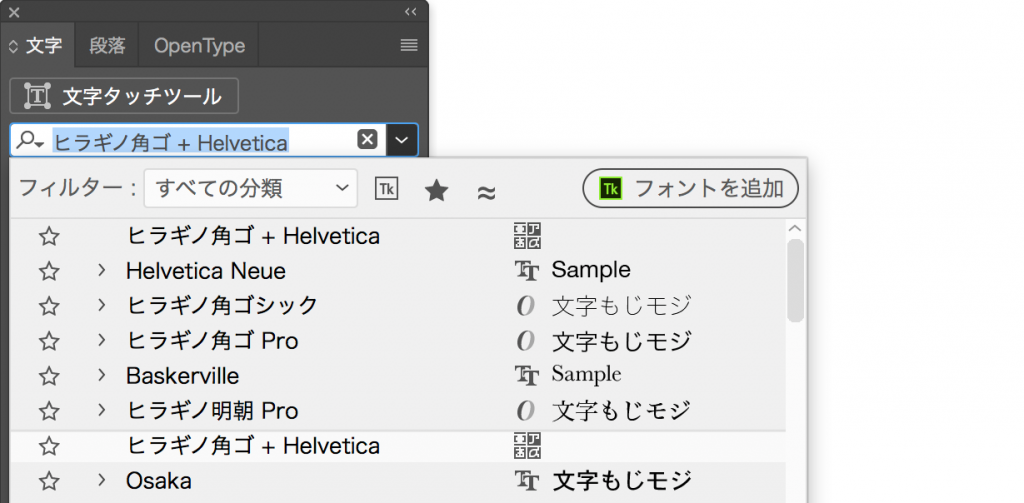Expand ヒラギノ角ゴシック font family

point(101,305)
